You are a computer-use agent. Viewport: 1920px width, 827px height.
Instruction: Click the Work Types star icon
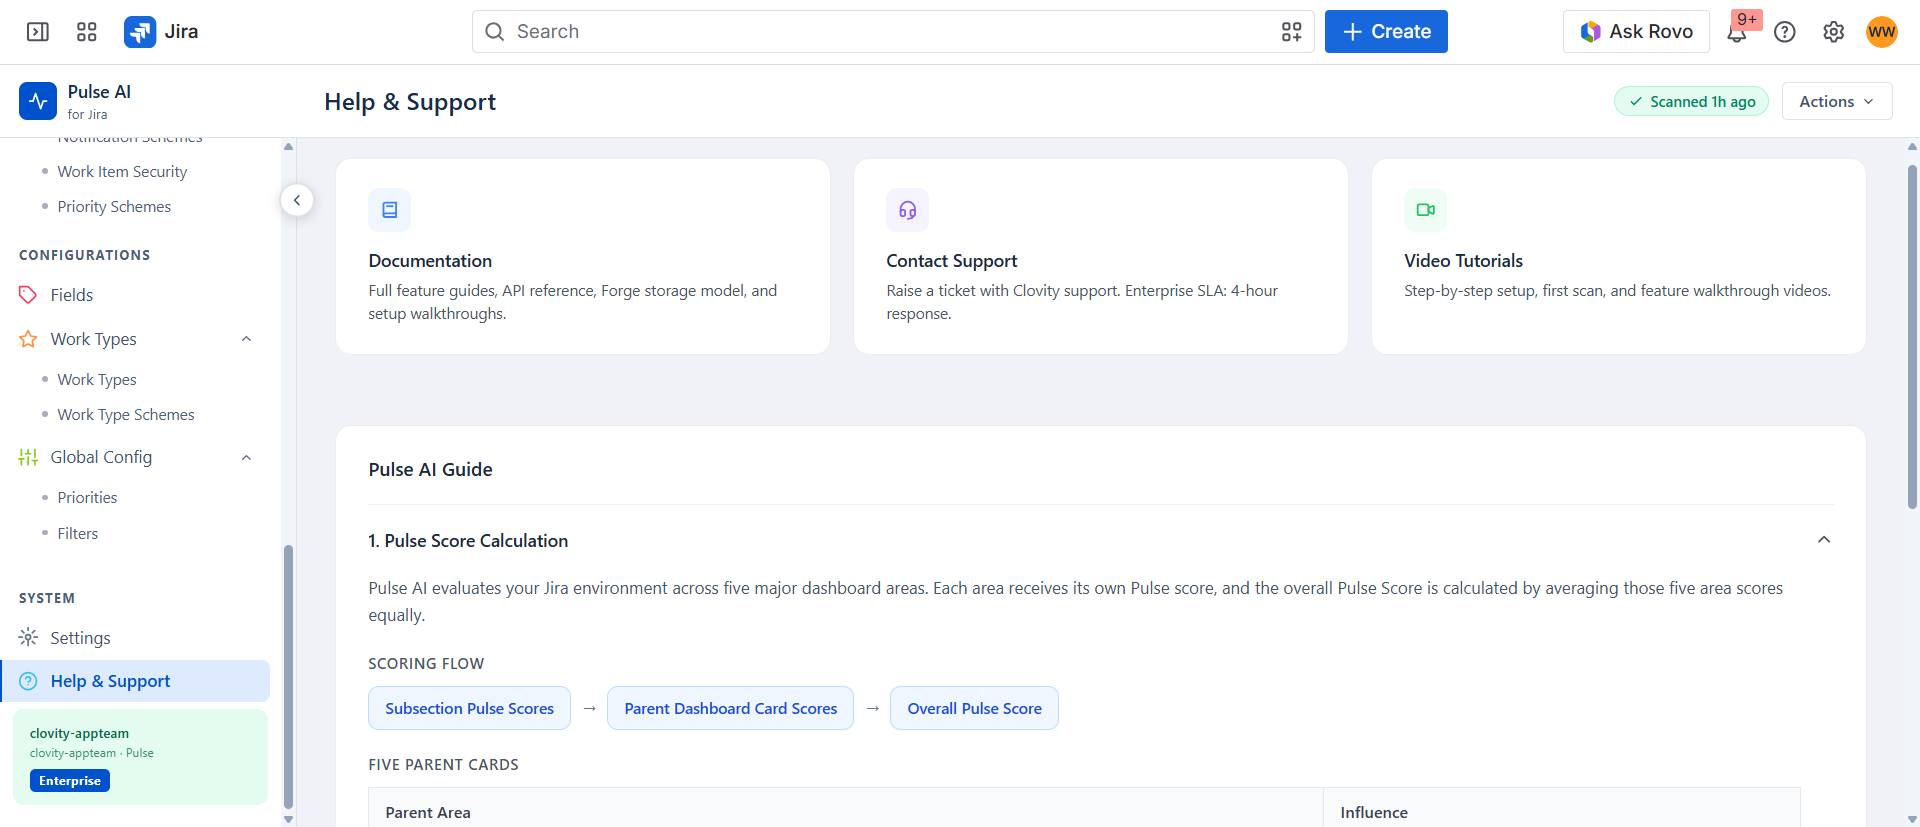click(28, 339)
